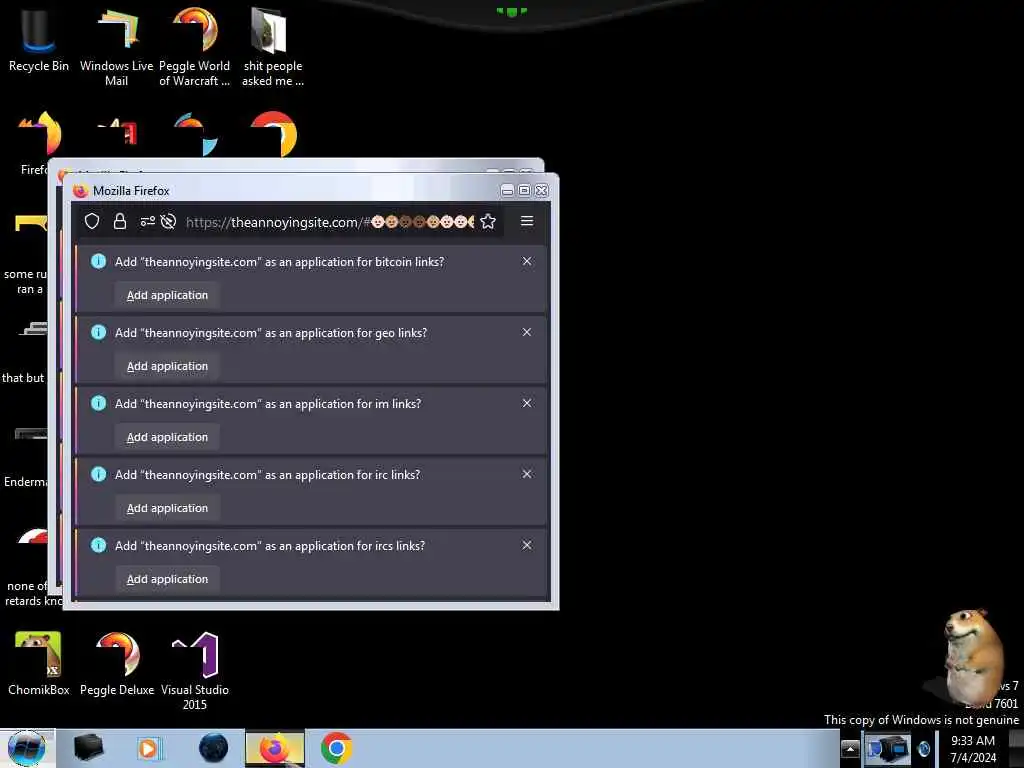Image resolution: width=1024 pixels, height=768 pixels.
Task: Select the Chrome desktop shortcut icon
Action: point(273,135)
